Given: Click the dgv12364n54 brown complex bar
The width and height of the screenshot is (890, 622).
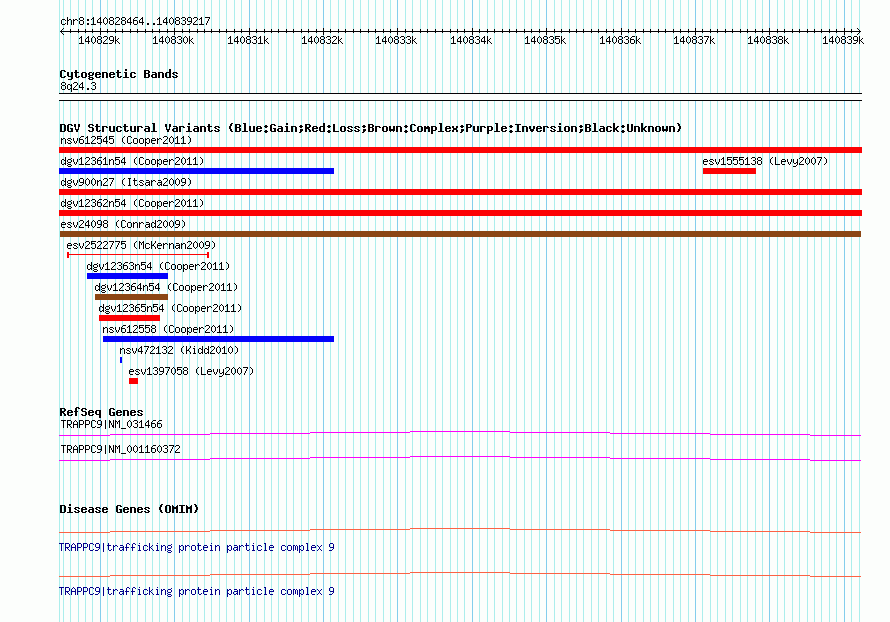Looking at the screenshot, I should 131,297.
